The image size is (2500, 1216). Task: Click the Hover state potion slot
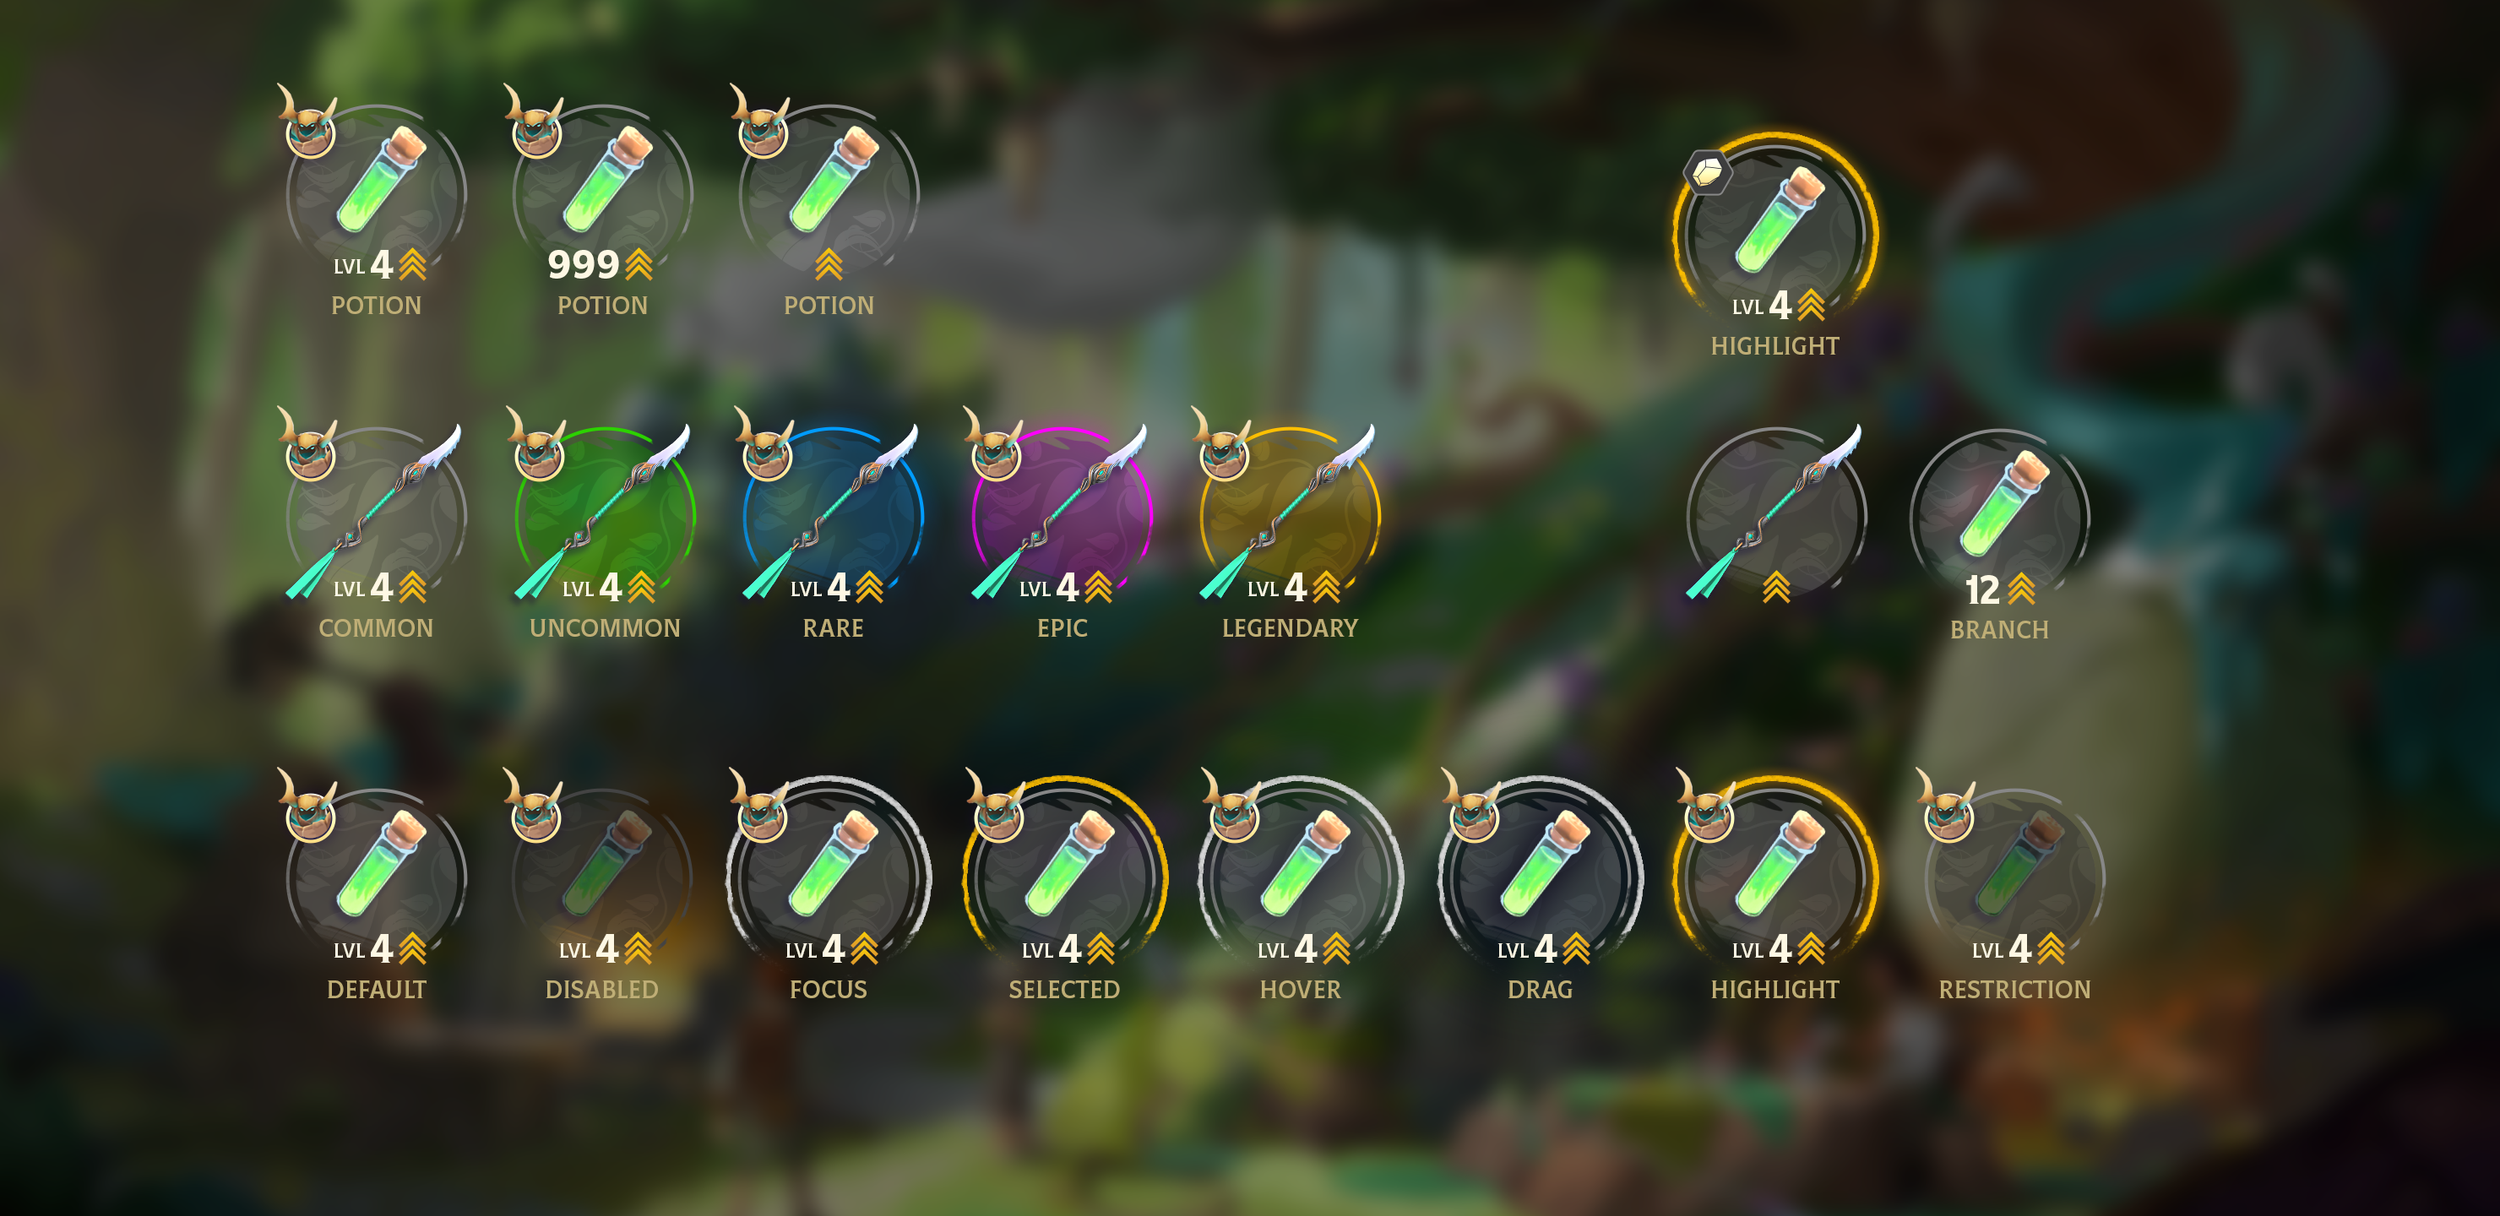click(1300, 879)
